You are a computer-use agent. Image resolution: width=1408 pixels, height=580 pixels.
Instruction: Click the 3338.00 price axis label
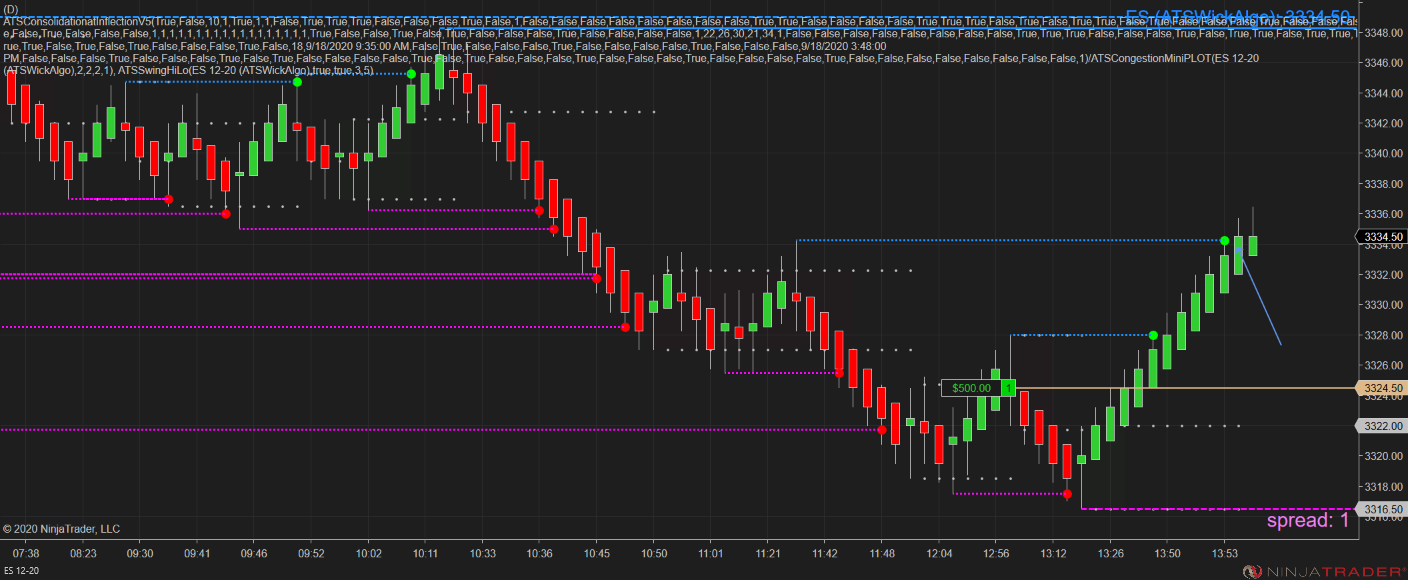pos(1385,184)
